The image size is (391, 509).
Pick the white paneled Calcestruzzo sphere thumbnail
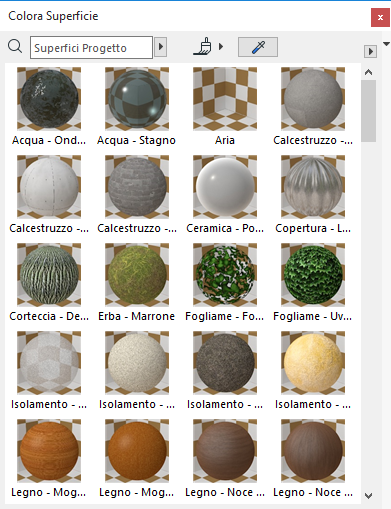(x=49, y=187)
